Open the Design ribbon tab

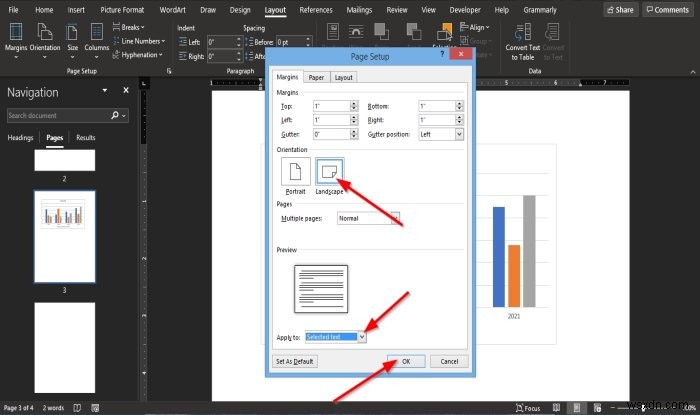tap(240, 10)
